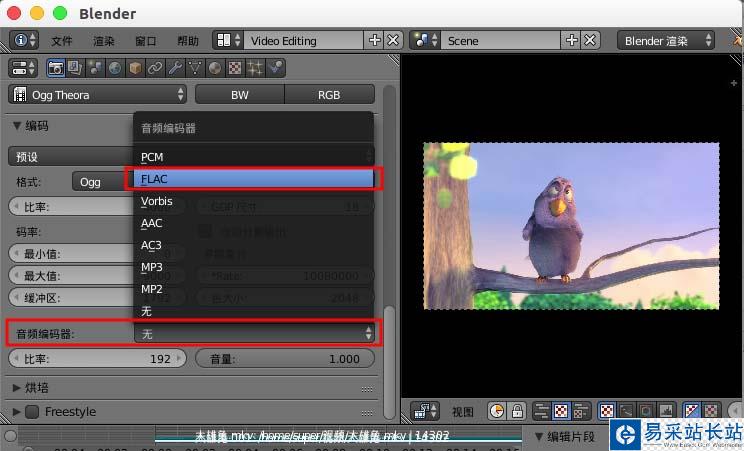The width and height of the screenshot is (744, 451).
Task: Click the Sequencer editor type icon
Action: [x=425, y=411]
